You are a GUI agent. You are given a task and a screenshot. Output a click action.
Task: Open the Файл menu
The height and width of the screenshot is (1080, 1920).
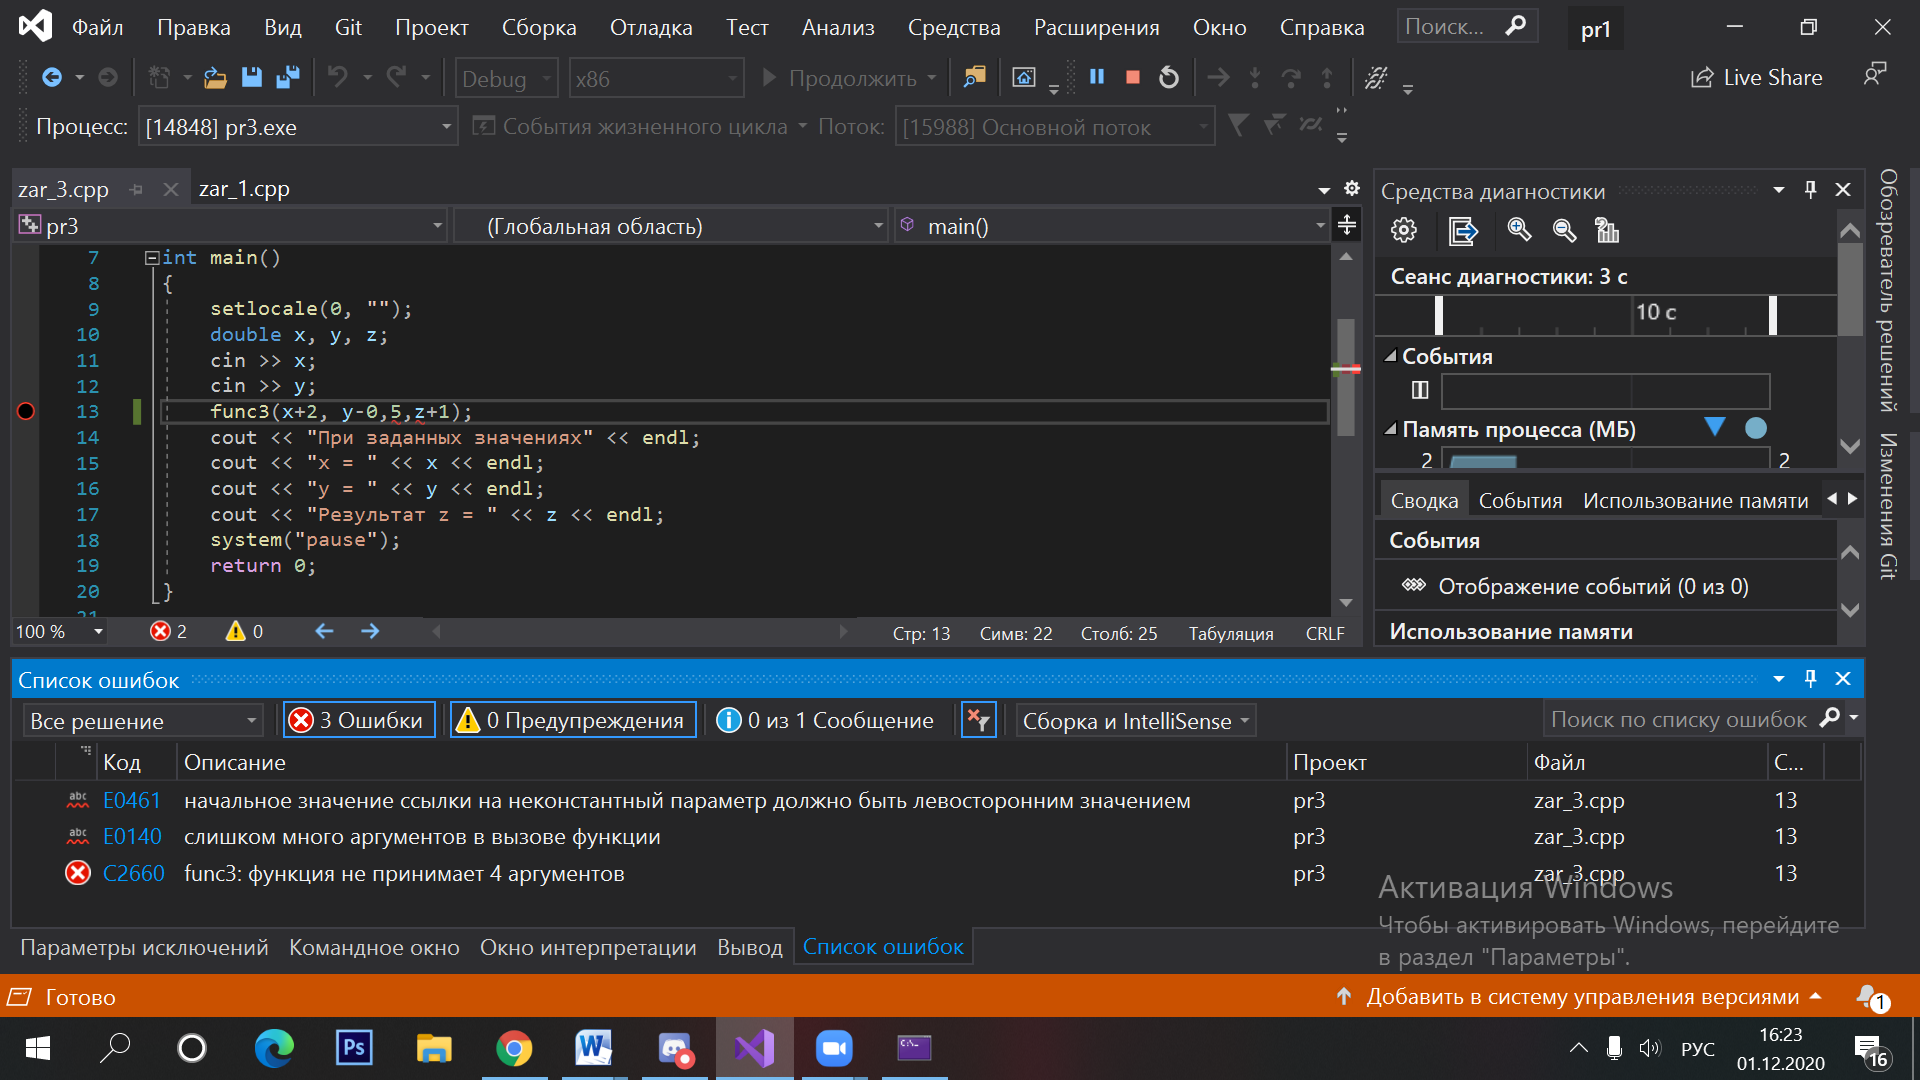tap(97, 27)
